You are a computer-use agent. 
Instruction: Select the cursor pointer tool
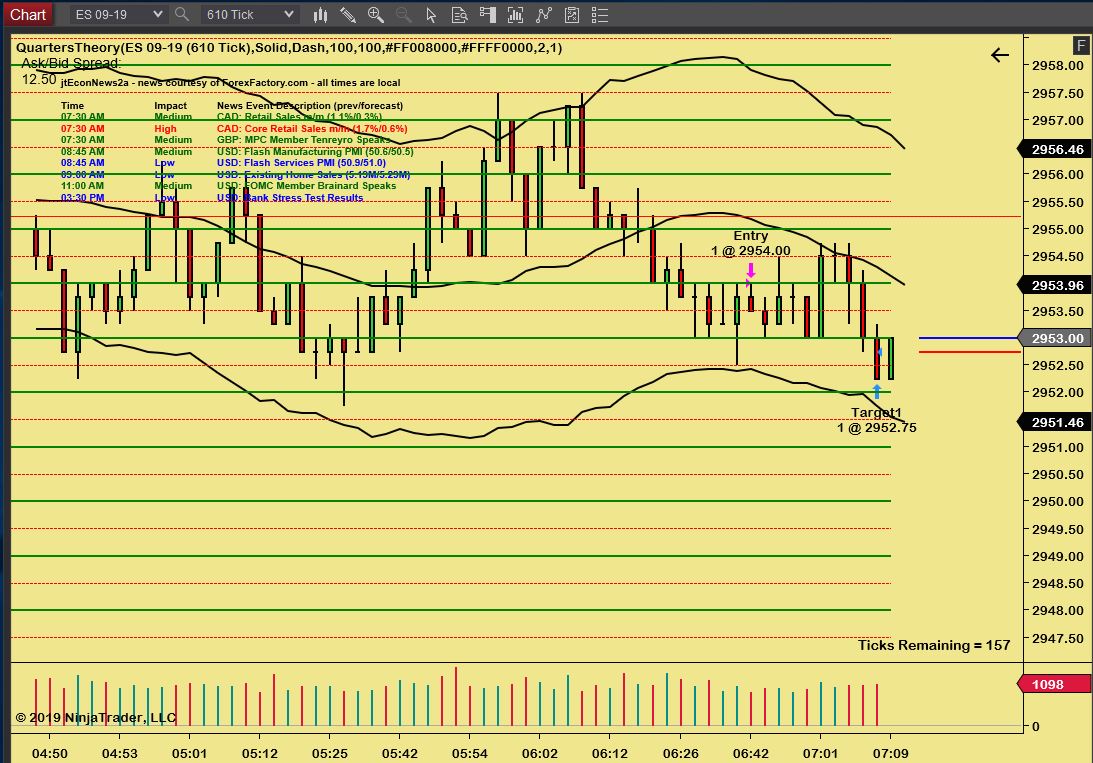pyautogui.click(x=431, y=15)
